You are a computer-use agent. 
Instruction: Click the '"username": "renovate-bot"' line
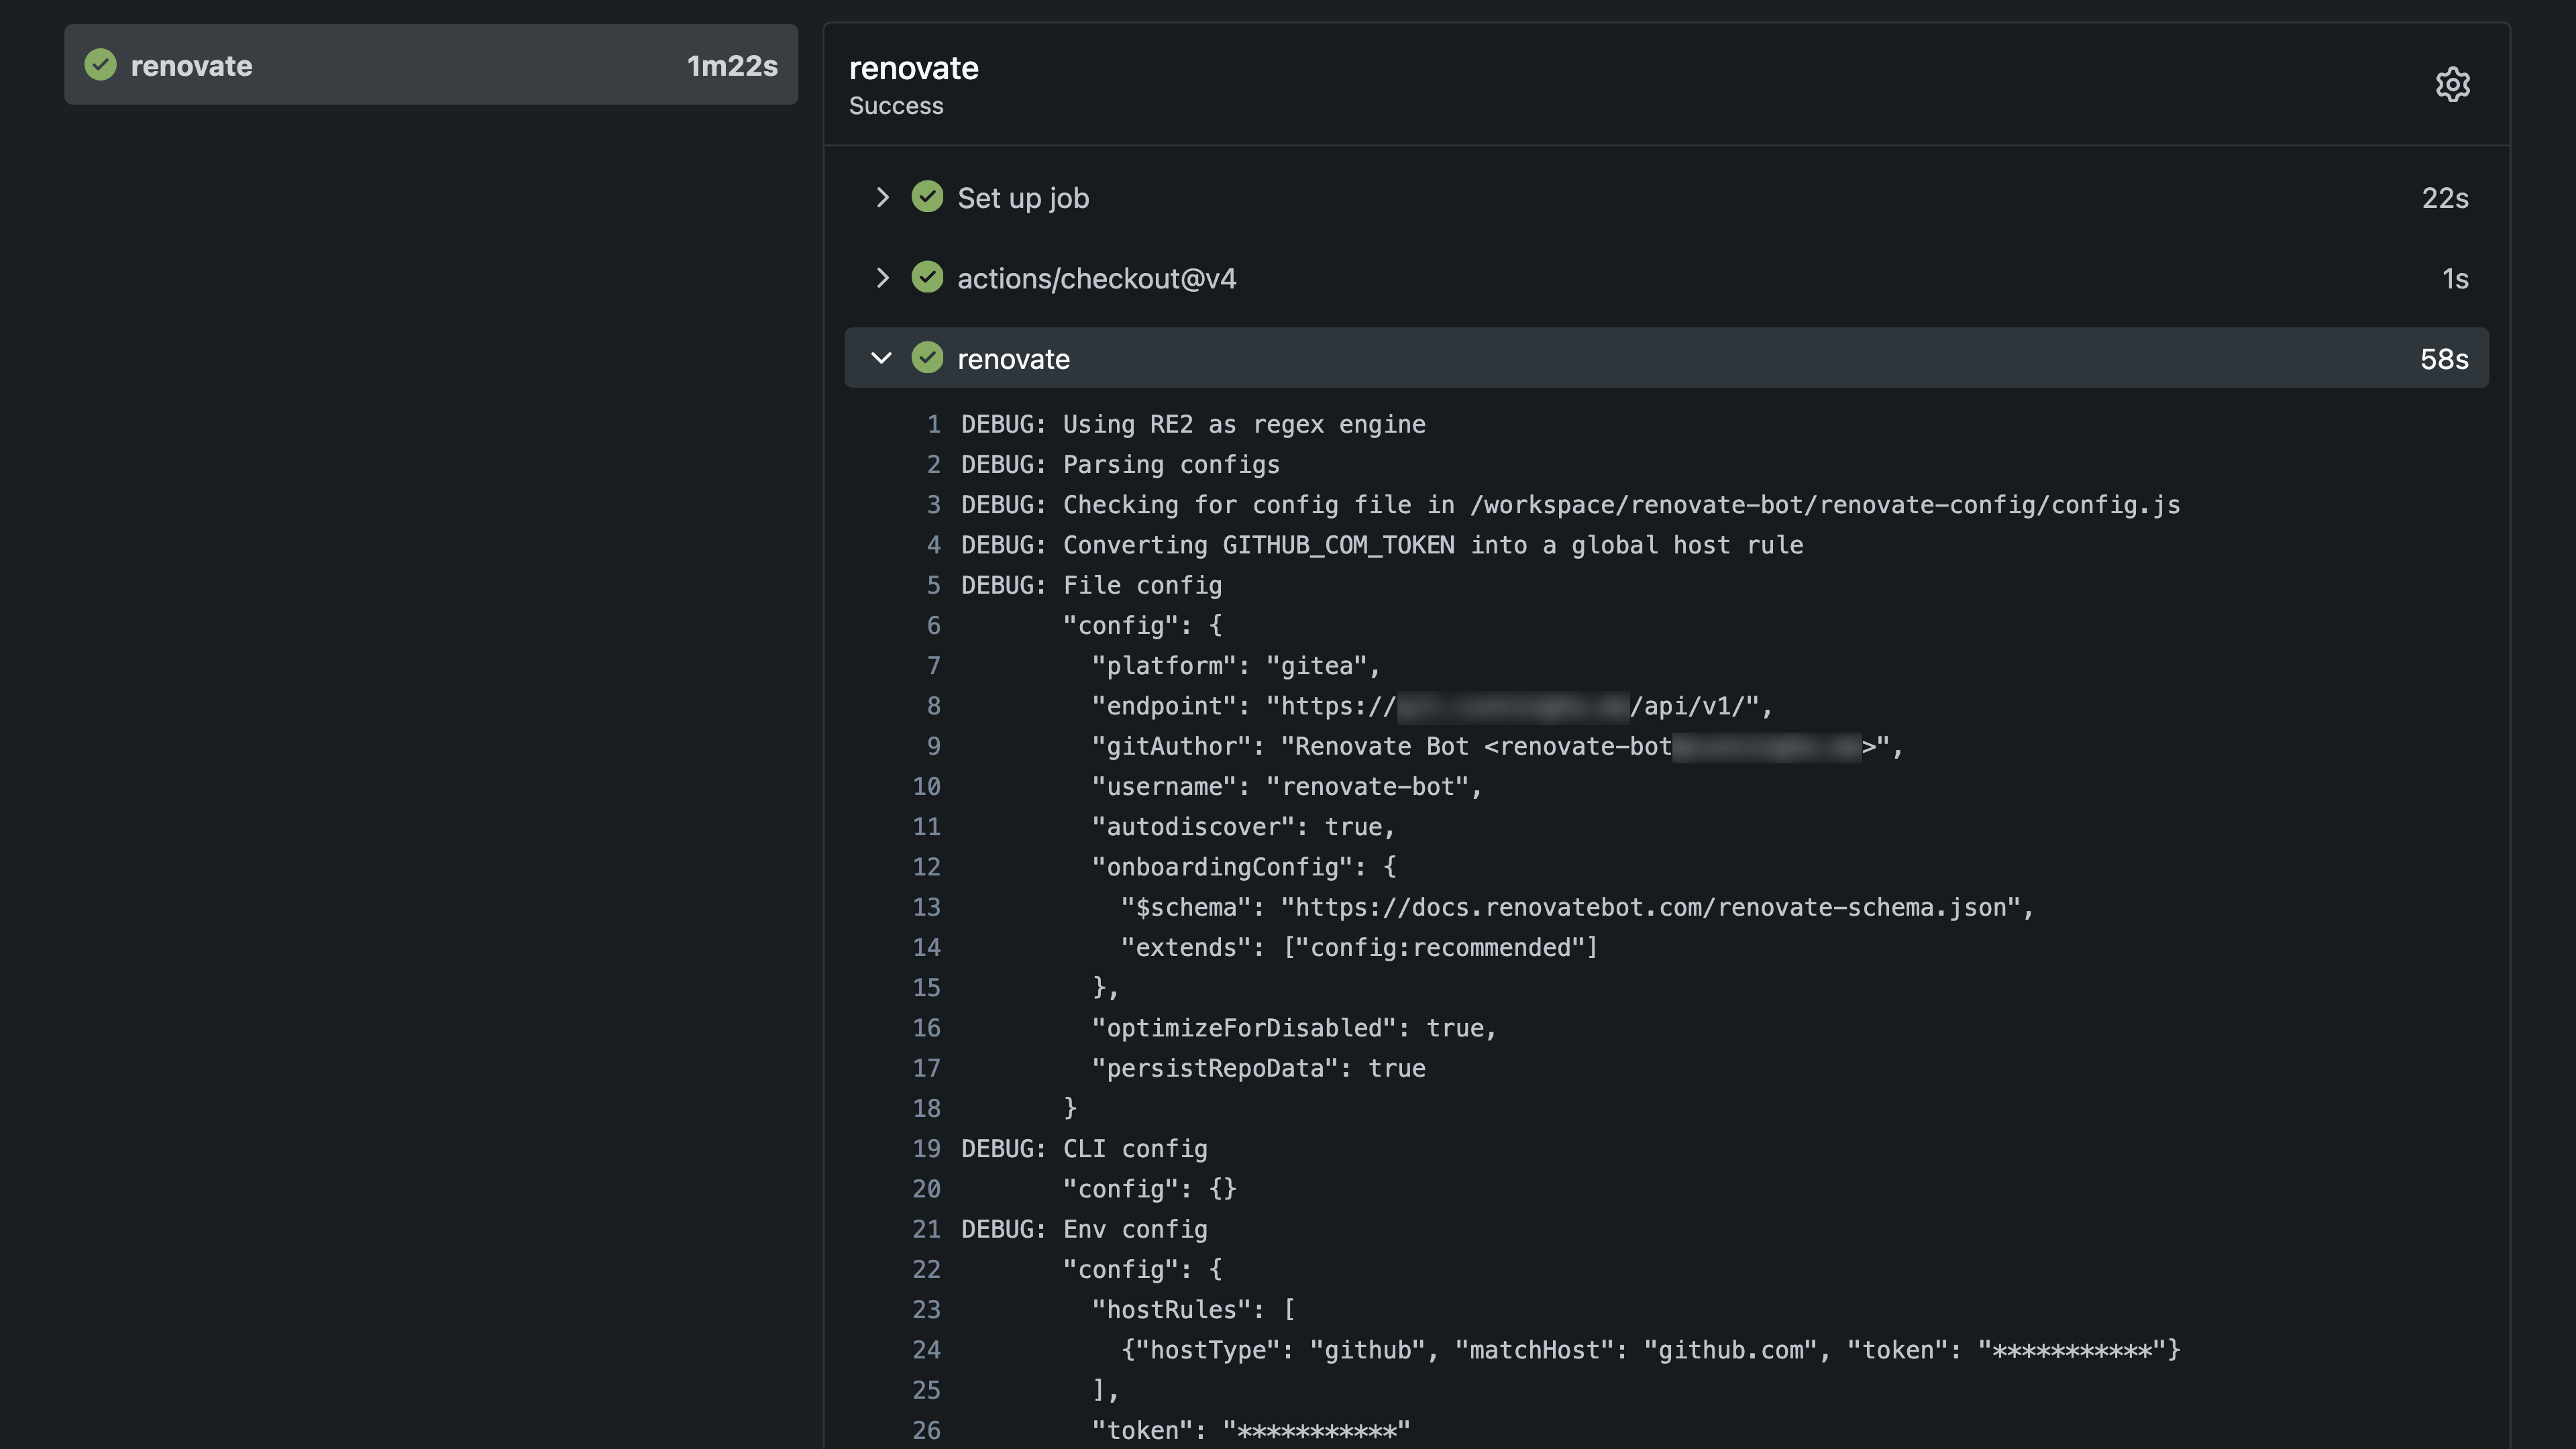pyautogui.click(x=1287, y=787)
